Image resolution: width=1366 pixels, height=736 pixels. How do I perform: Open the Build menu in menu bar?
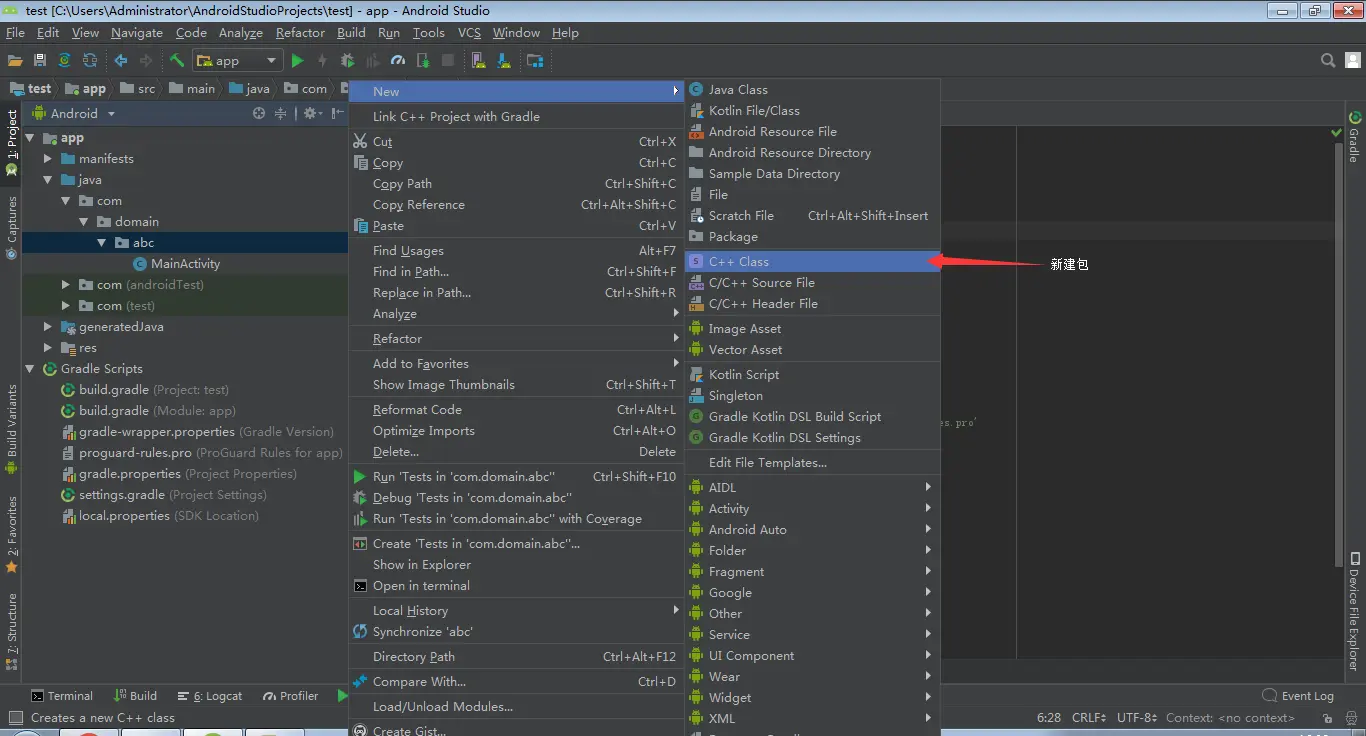click(x=351, y=33)
